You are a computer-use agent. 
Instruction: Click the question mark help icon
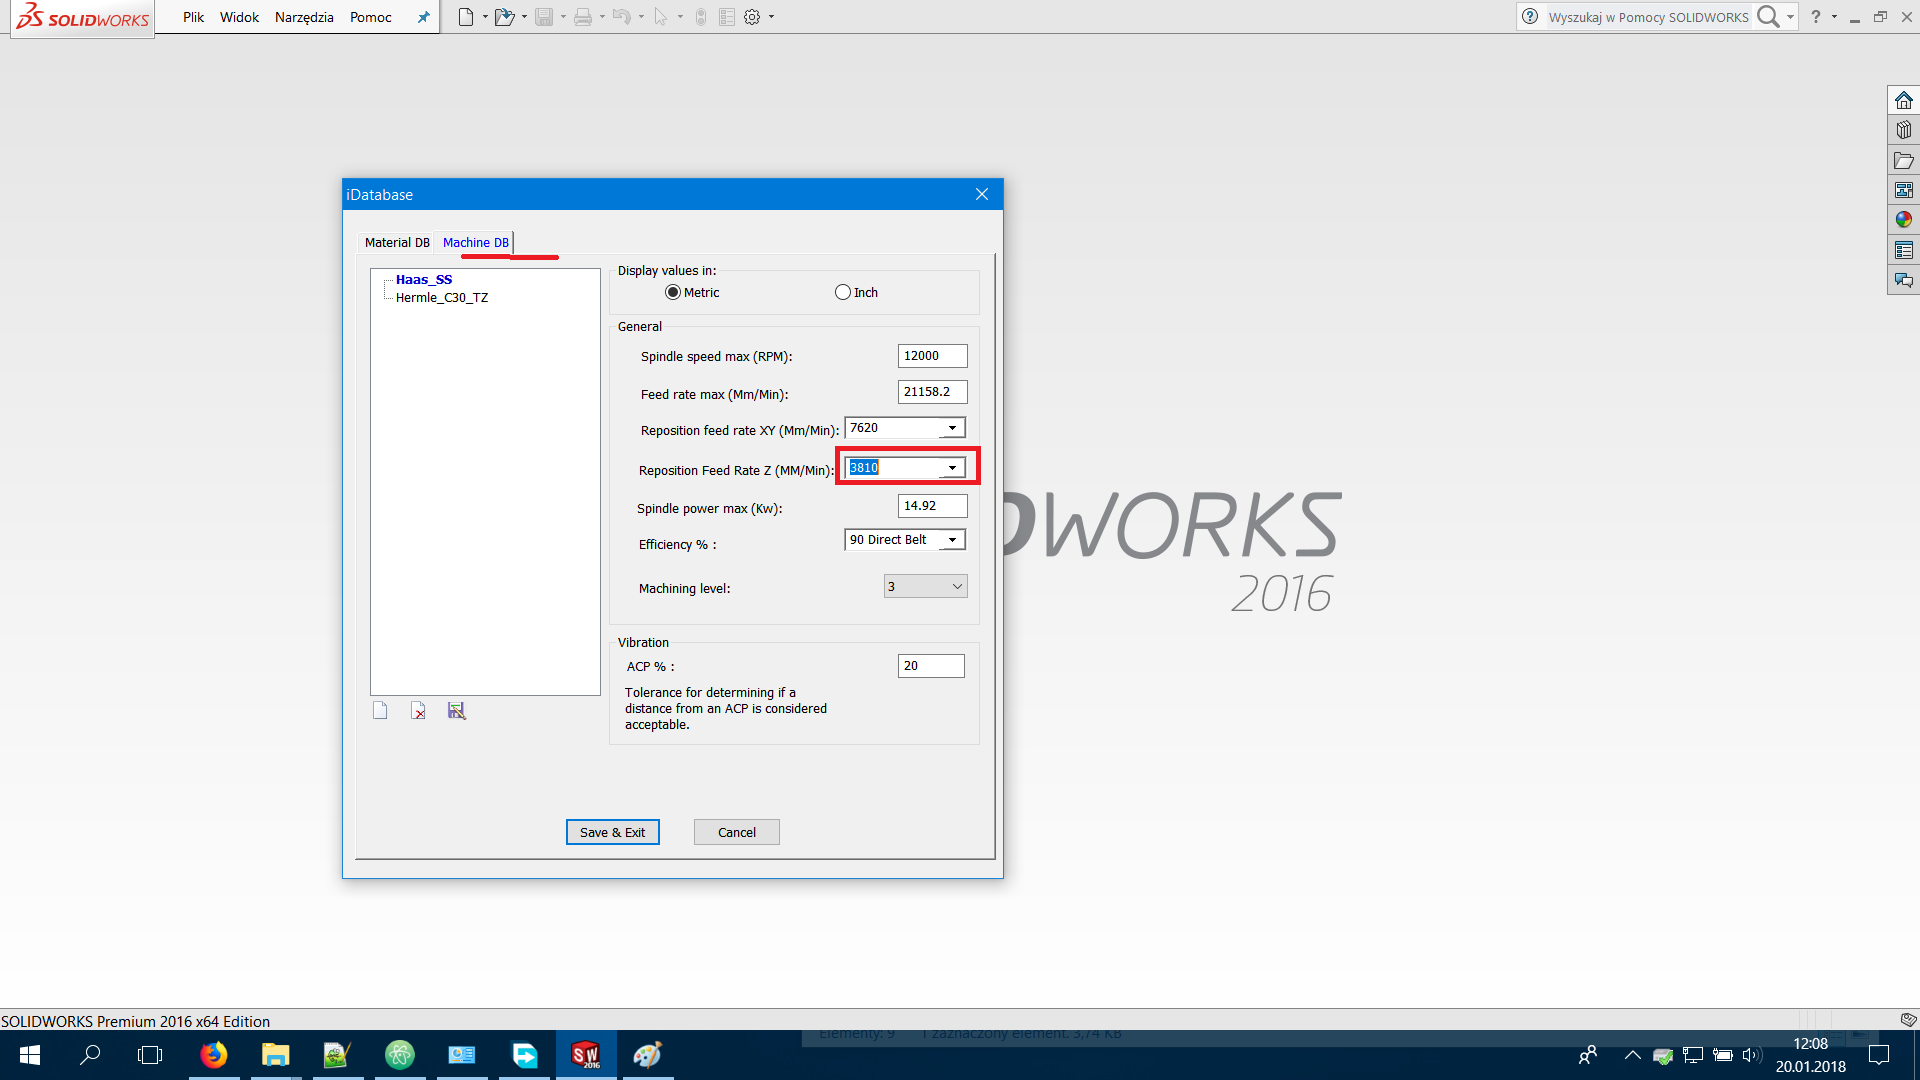click(1816, 17)
